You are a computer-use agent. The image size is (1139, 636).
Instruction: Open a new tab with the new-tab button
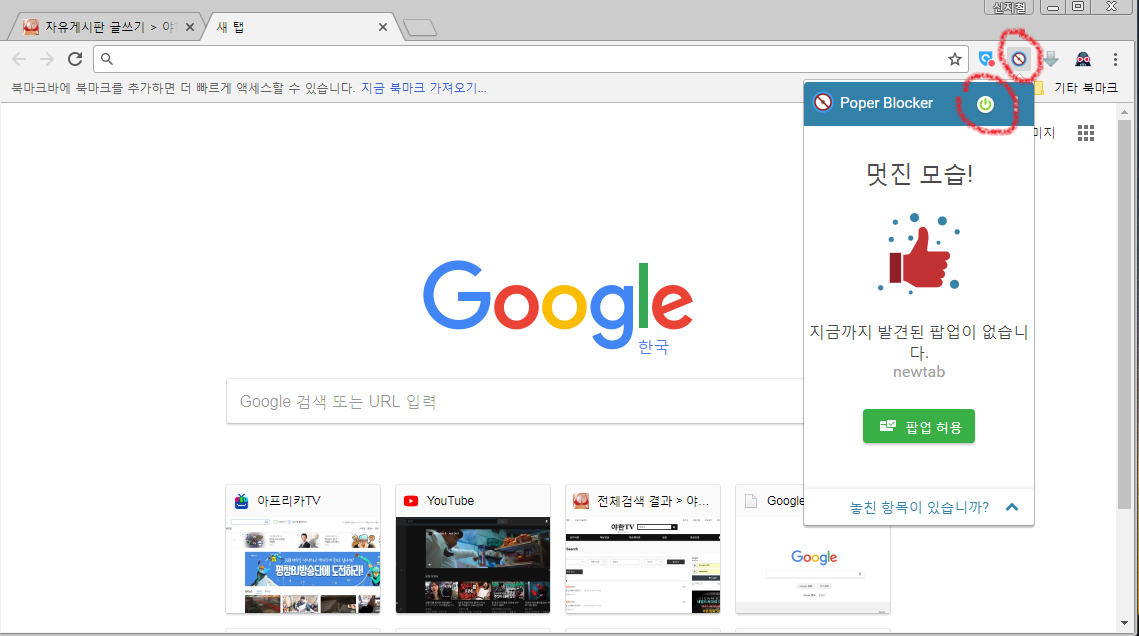click(420, 28)
